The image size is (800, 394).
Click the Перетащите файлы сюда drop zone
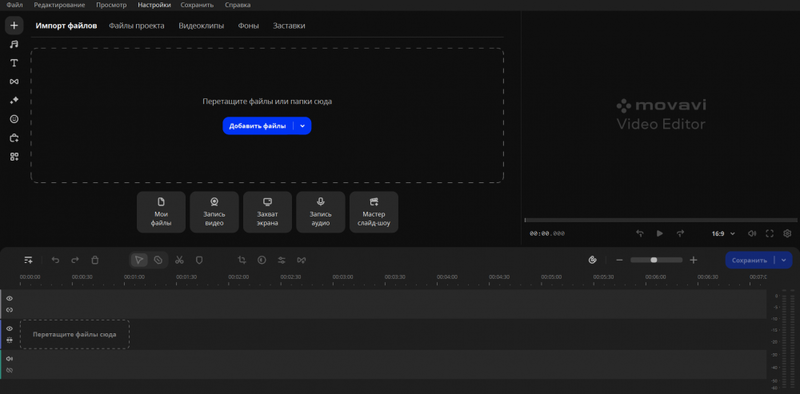(74, 335)
